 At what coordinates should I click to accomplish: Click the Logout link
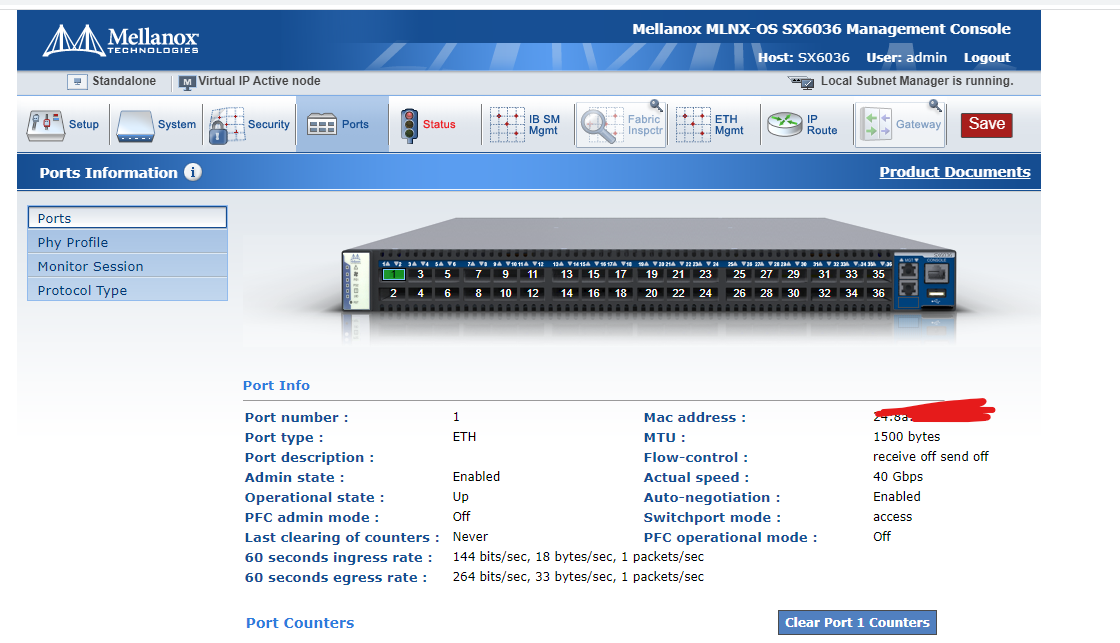[x=987, y=58]
